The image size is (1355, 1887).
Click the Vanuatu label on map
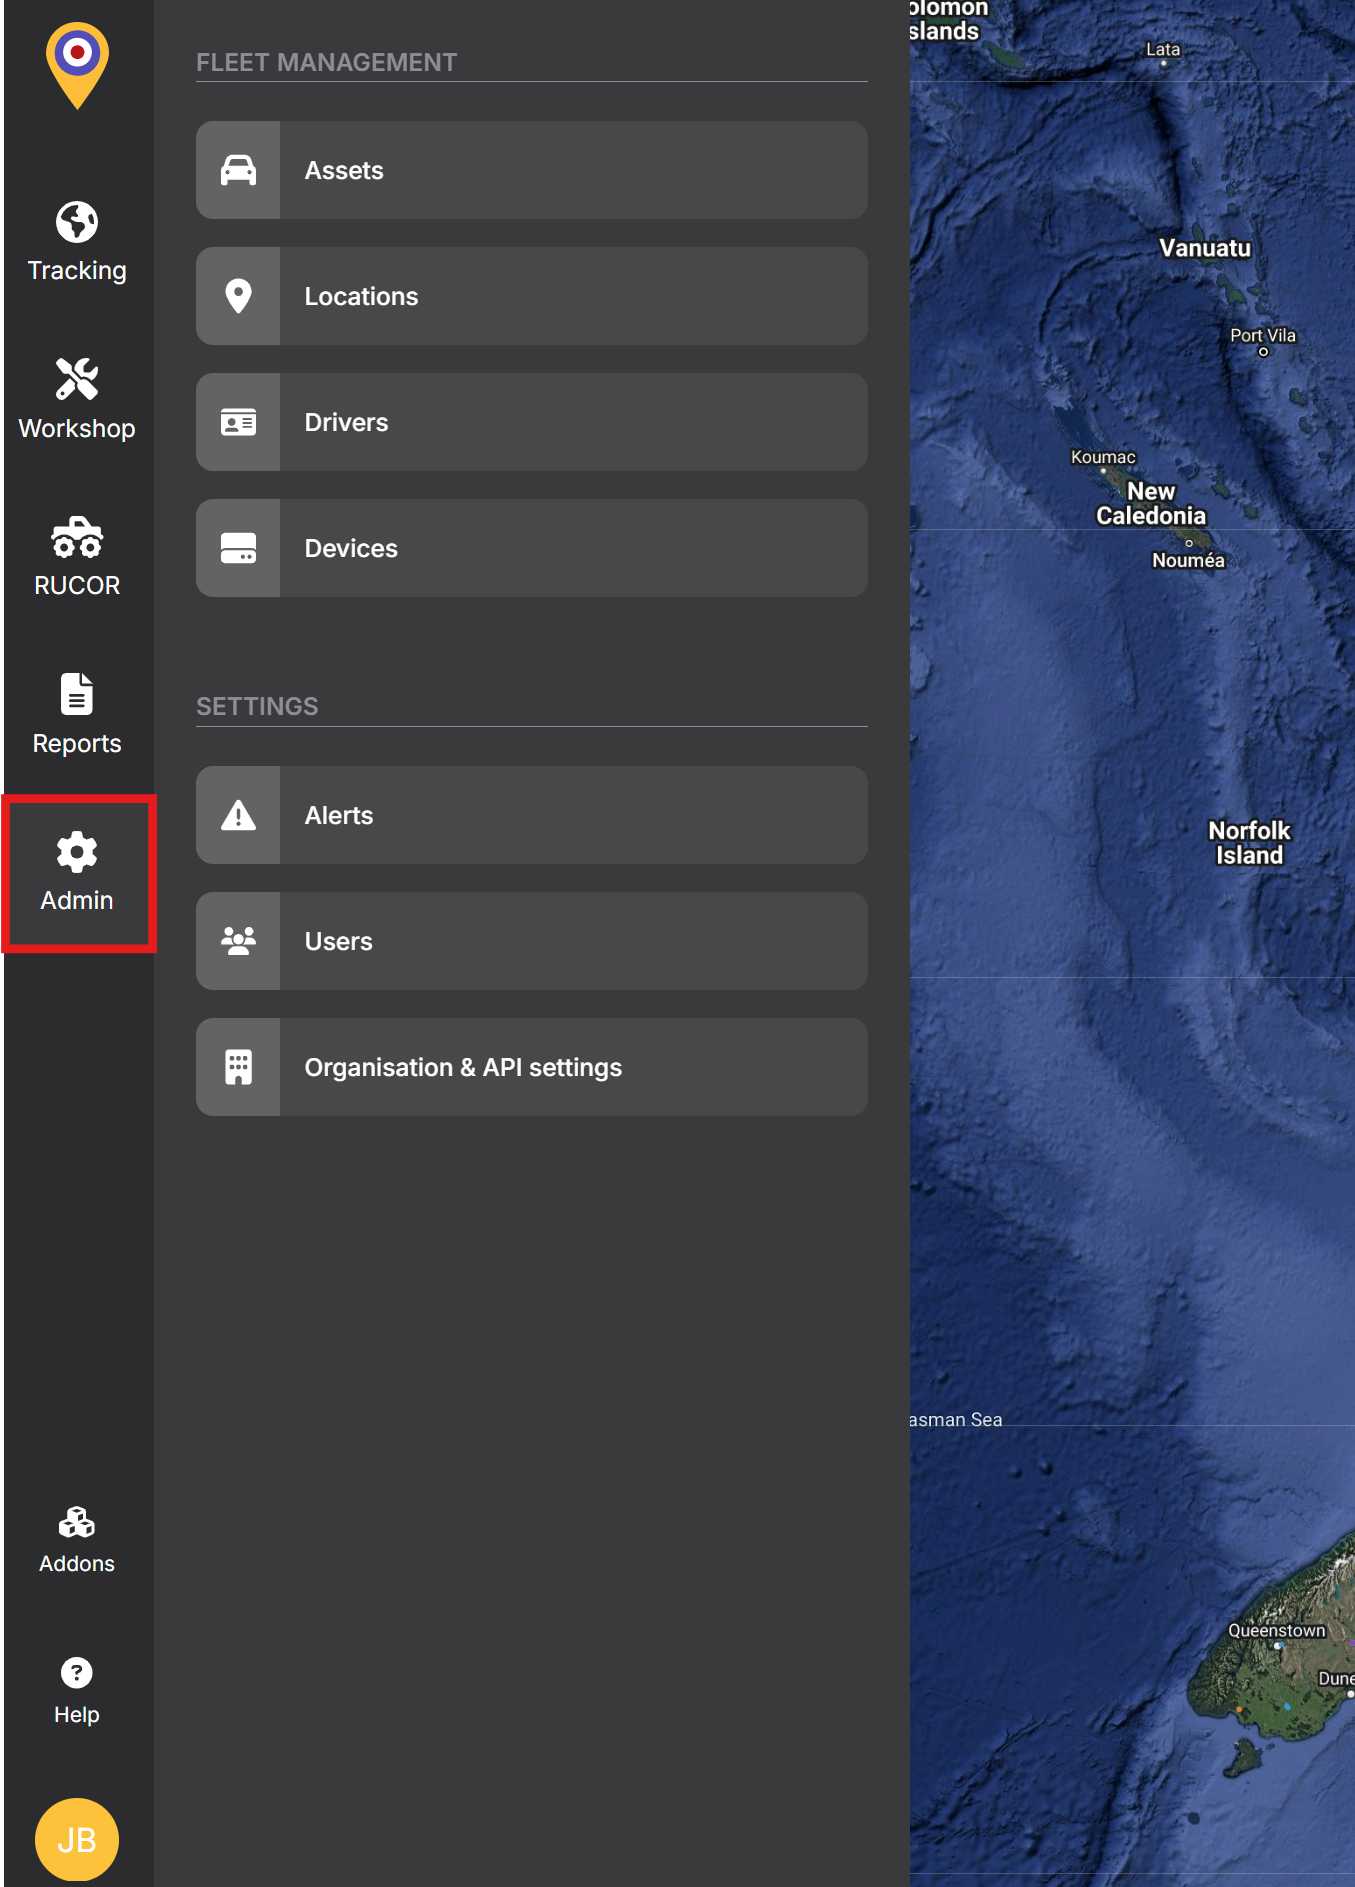(x=1205, y=248)
